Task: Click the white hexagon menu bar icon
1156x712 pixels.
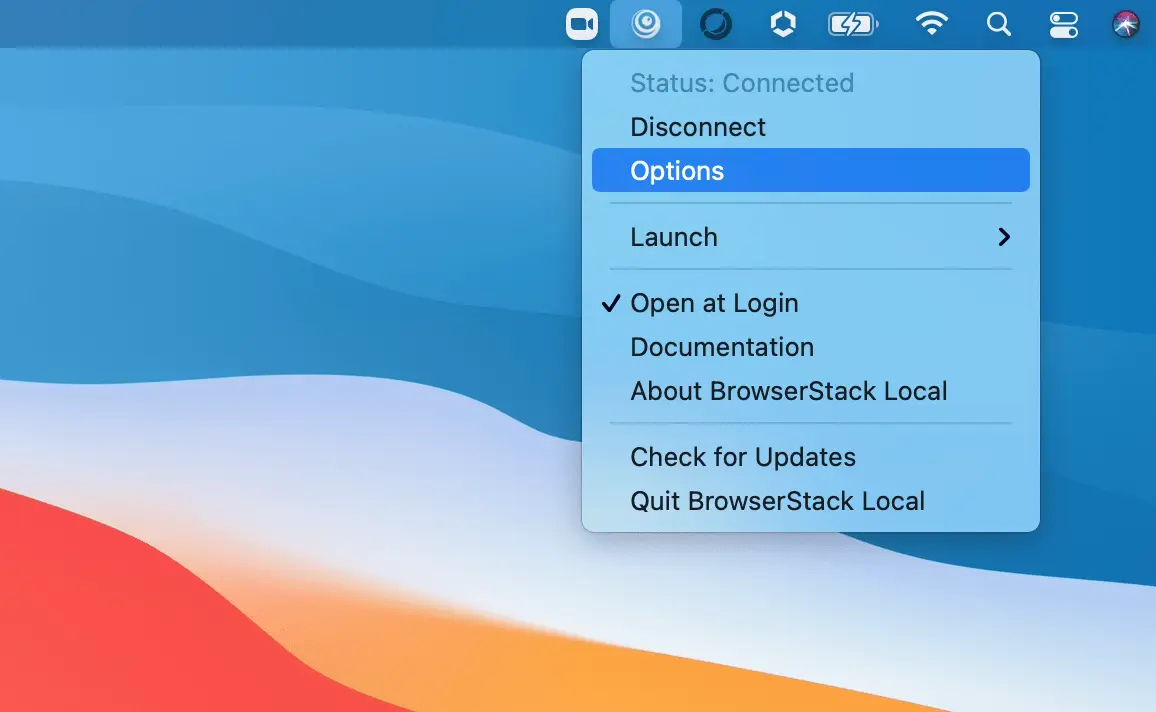Action: [783, 24]
